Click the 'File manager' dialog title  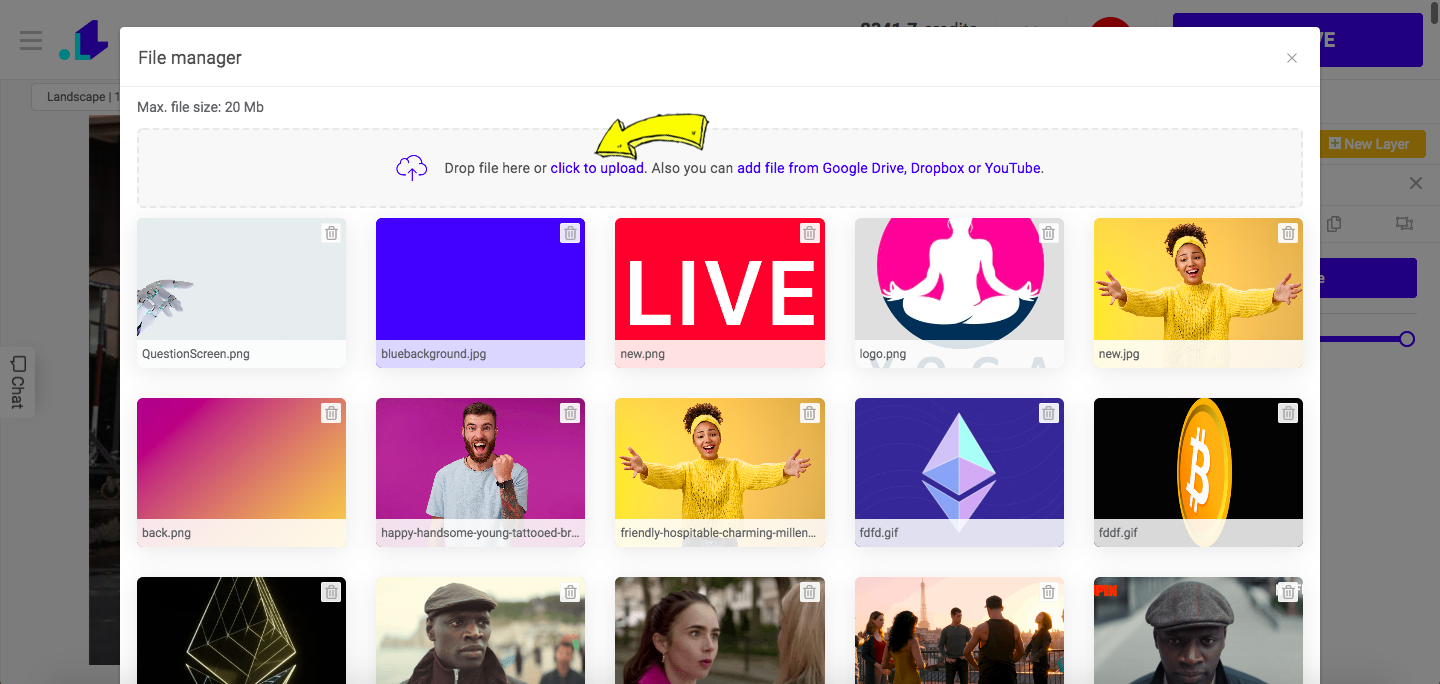coord(190,58)
